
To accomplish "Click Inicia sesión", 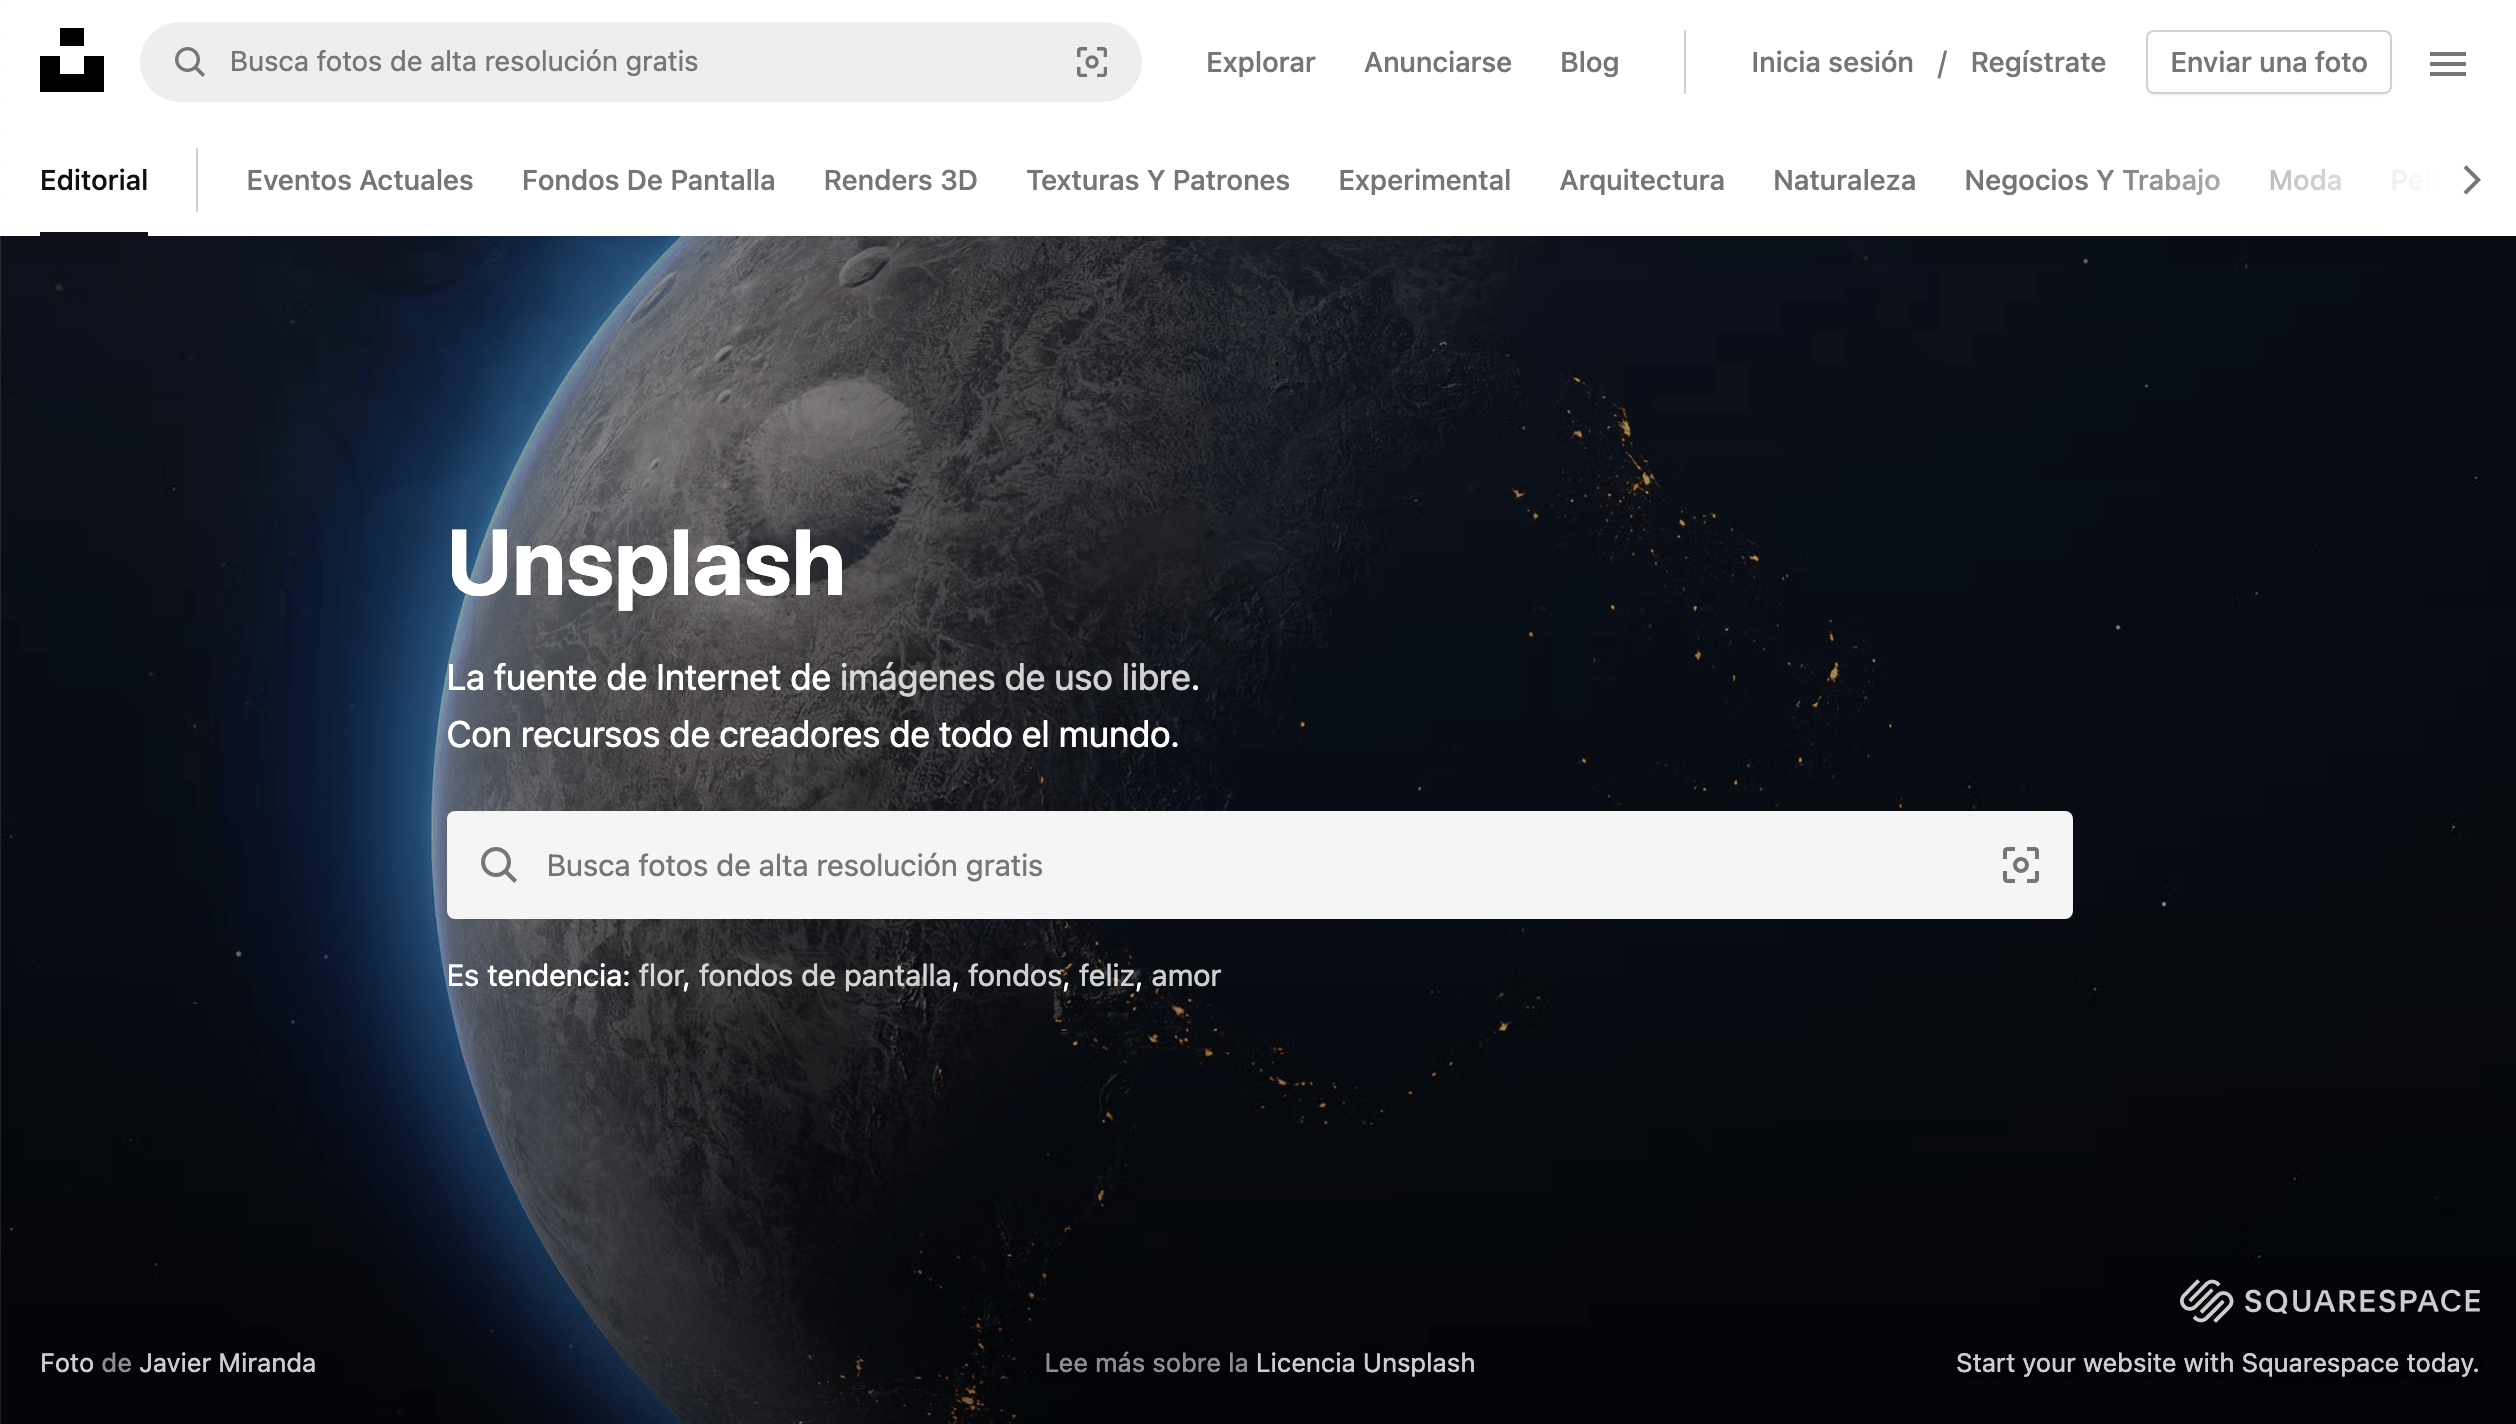I will point(1832,62).
